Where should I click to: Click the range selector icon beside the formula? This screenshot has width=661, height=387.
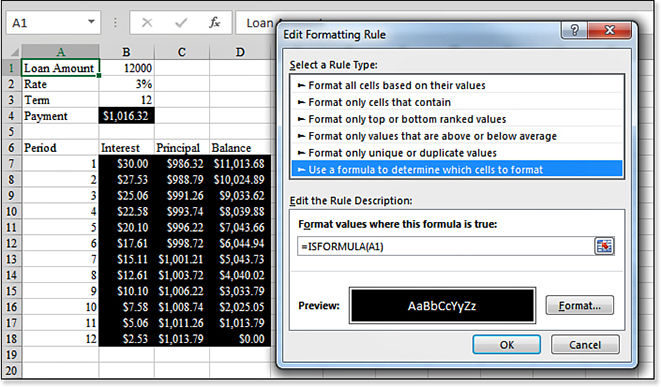click(x=604, y=246)
